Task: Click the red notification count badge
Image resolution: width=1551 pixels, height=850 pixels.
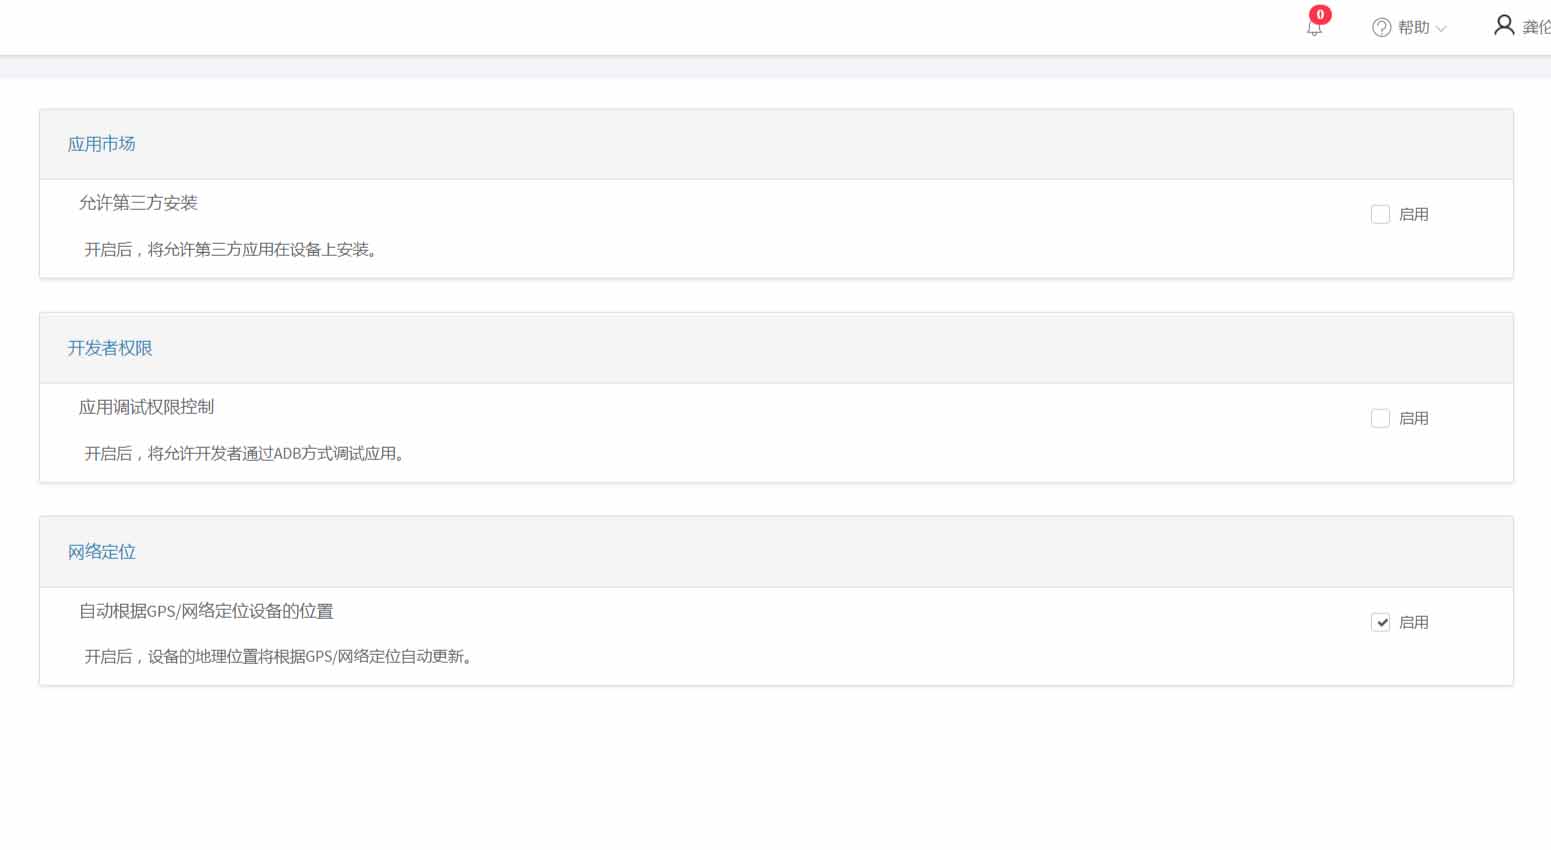Action: pyautogui.click(x=1320, y=15)
